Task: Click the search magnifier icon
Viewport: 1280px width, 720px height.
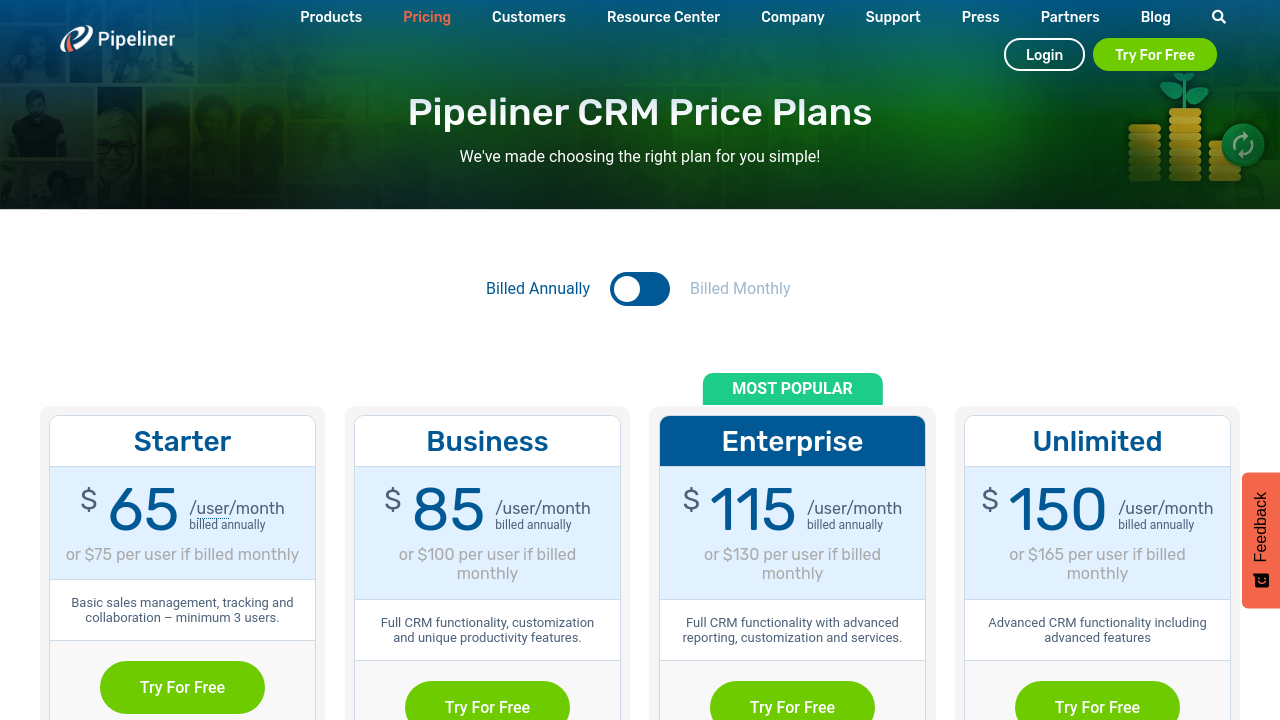Action: coord(1218,17)
